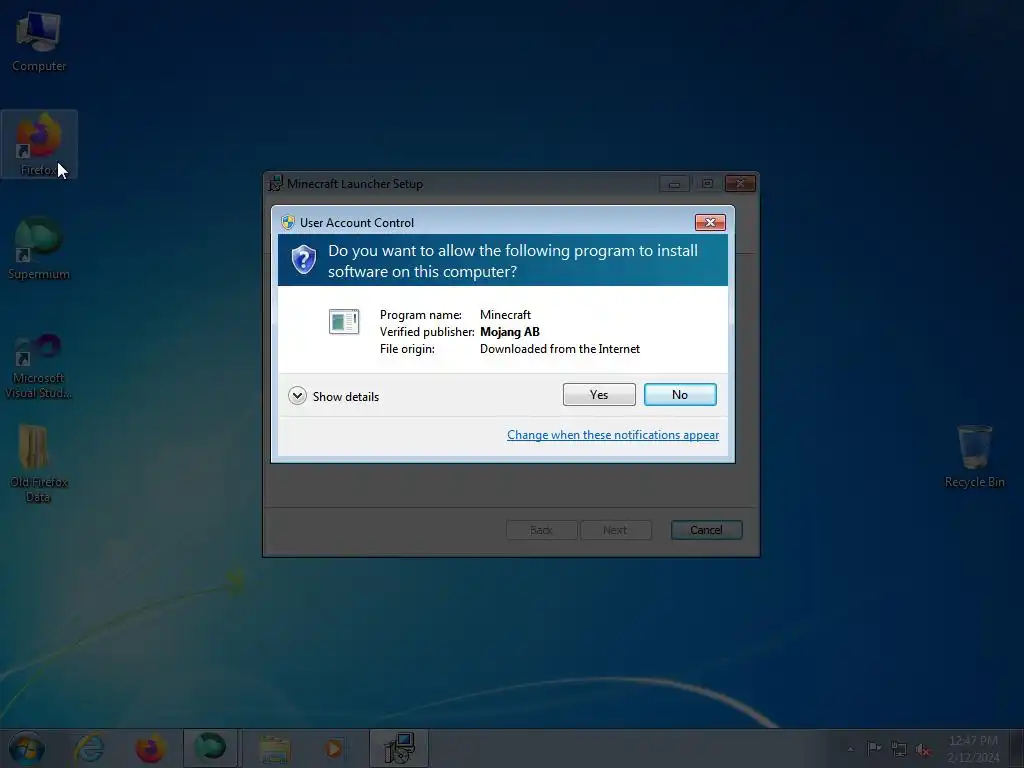Expand Show details chevron

tap(297, 396)
